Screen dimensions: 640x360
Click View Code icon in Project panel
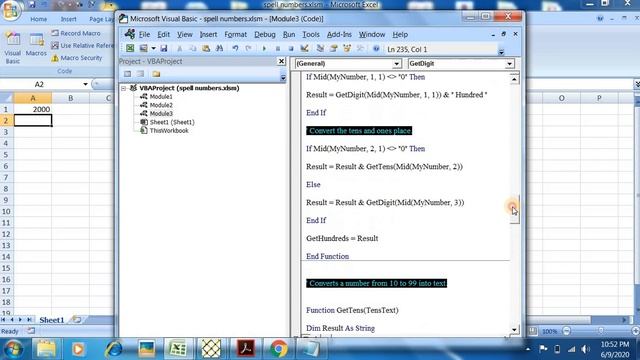pos(127,74)
